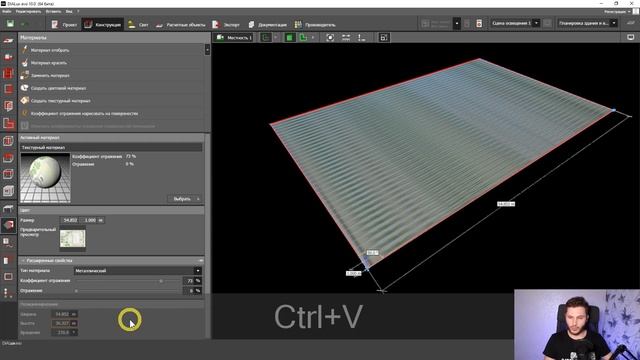Open the Вставить menu
This screenshot has height=360, width=640.
[53, 11]
